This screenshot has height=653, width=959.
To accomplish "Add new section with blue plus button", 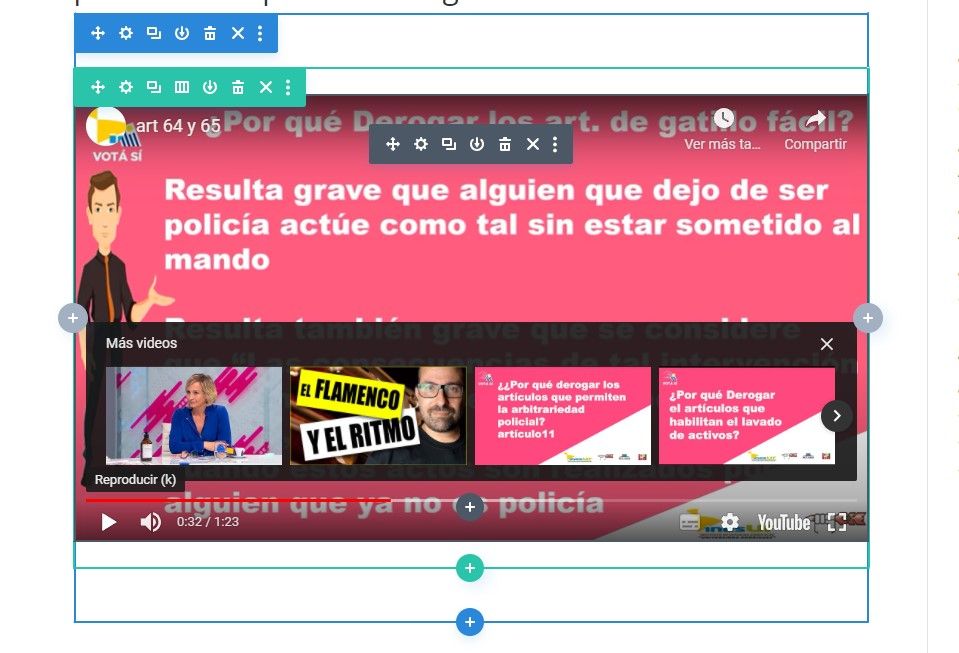I will (x=470, y=622).
